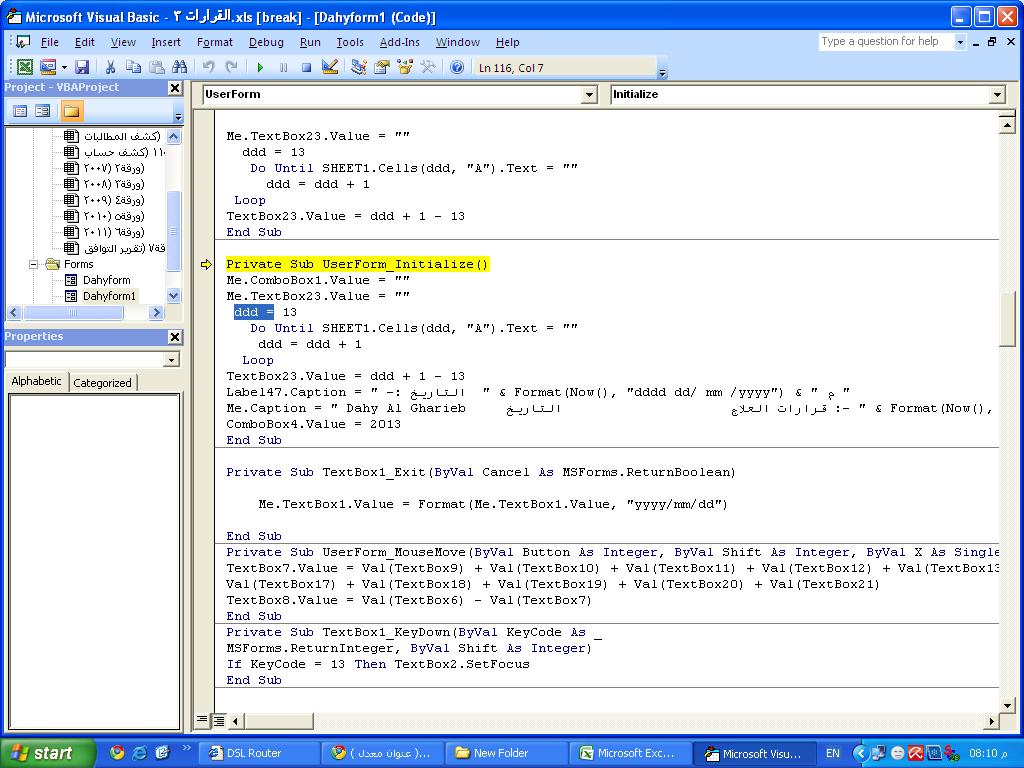
Task: Click the Reset stop square icon
Action: pyautogui.click(x=306, y=67)
